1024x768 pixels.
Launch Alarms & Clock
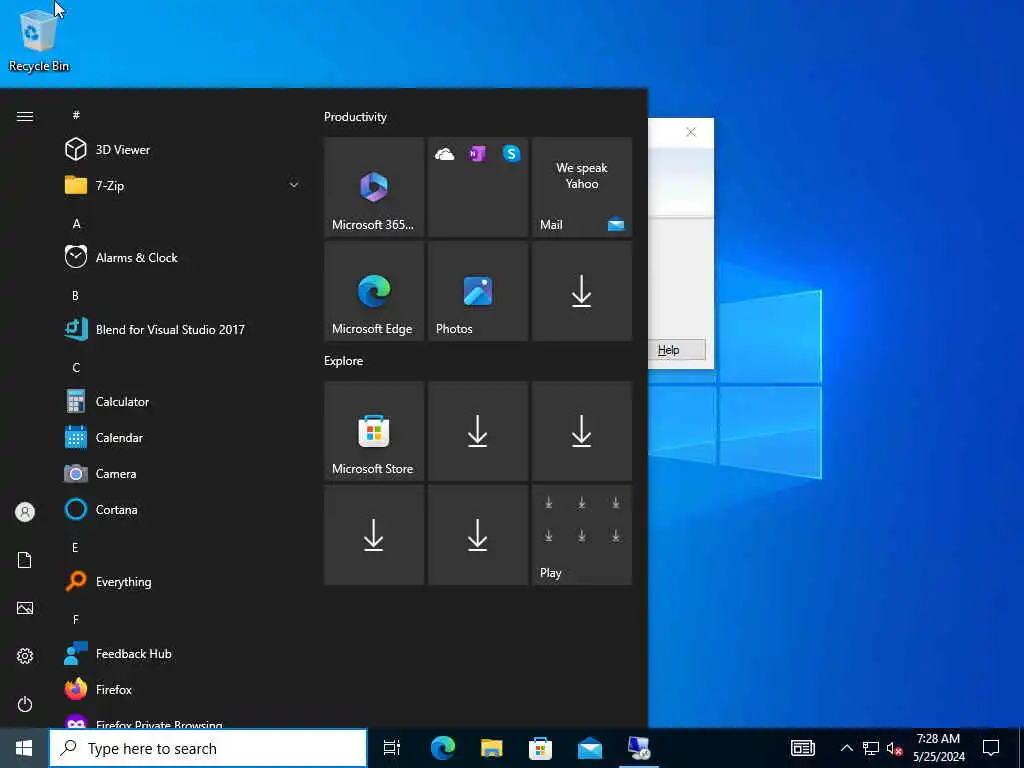coord(181,257)
